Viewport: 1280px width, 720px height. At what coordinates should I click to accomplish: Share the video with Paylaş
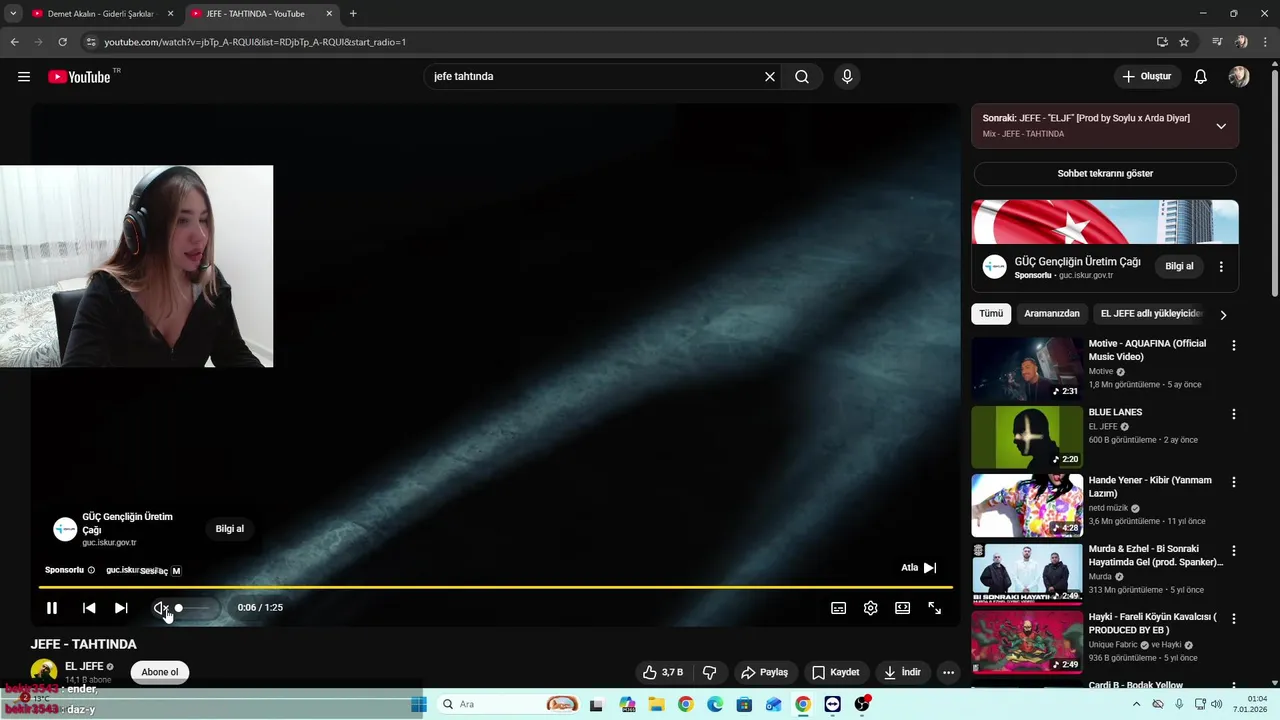(764, 672)
